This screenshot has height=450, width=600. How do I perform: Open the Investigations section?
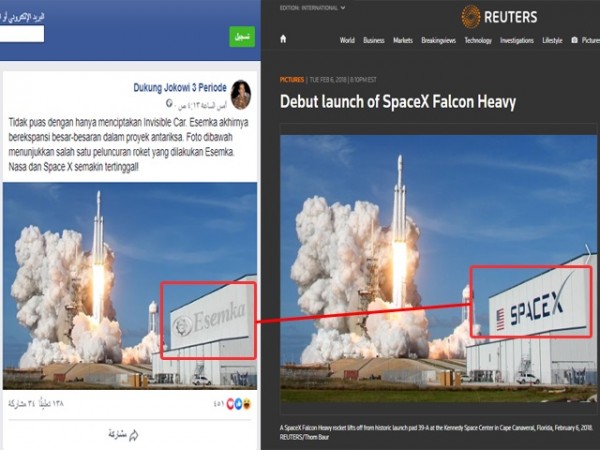pyautogui.click(x=517, y=40)
